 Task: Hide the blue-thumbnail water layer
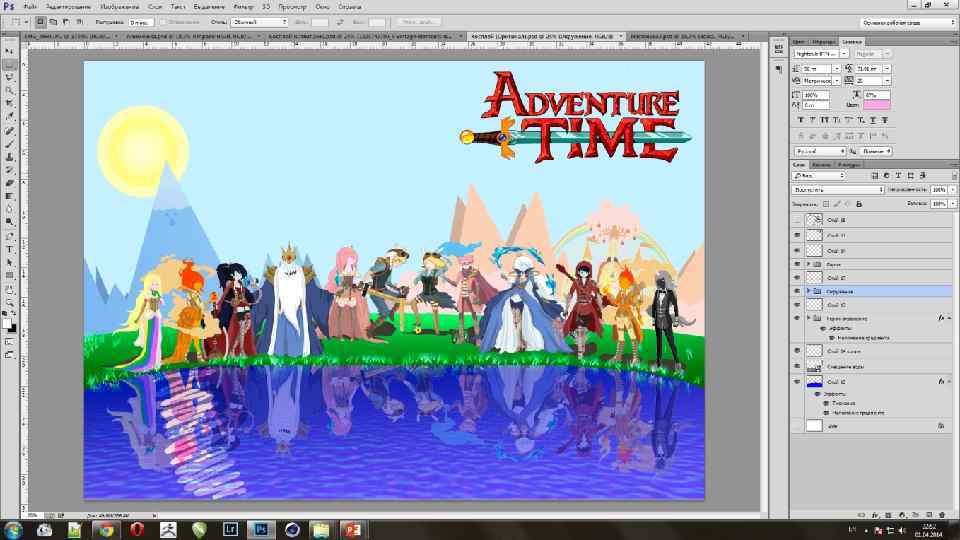tap(797, 382)
